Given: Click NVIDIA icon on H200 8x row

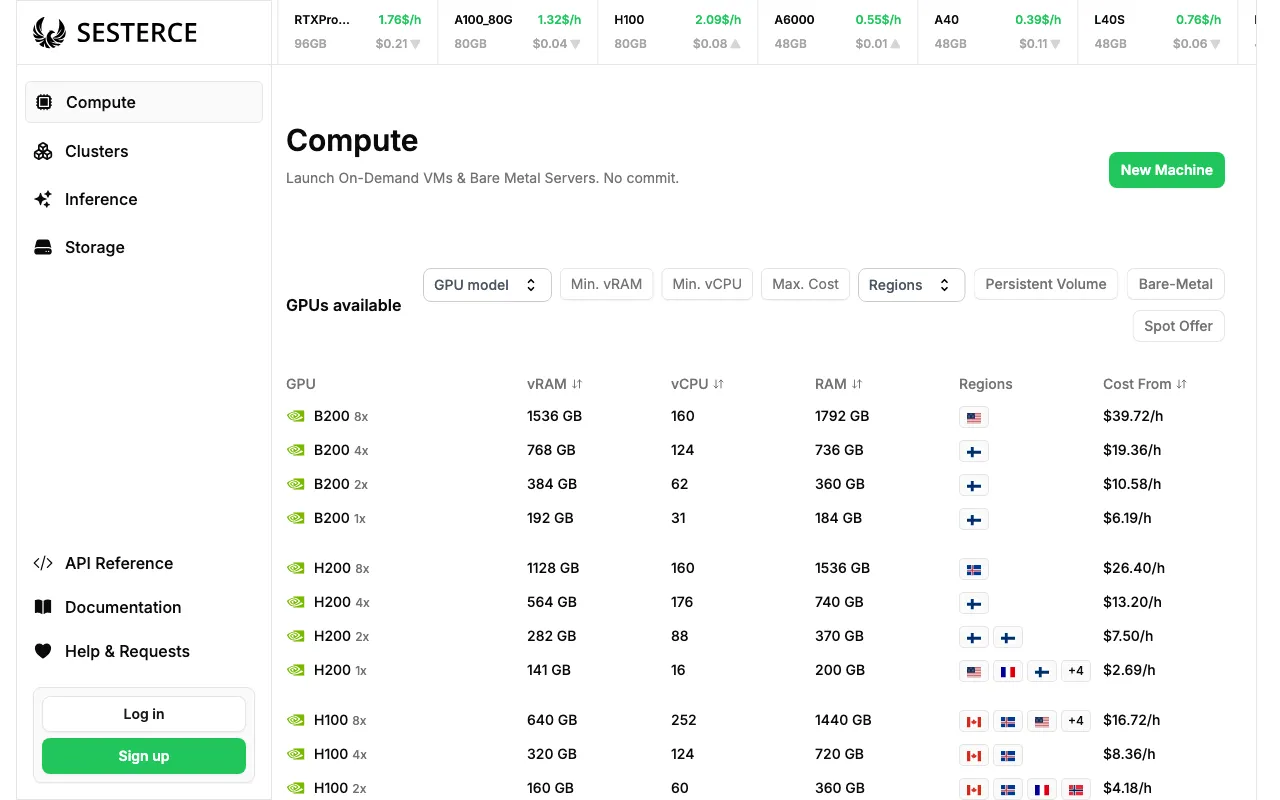Looking at the screenshot, I should [x=295, y=568].
